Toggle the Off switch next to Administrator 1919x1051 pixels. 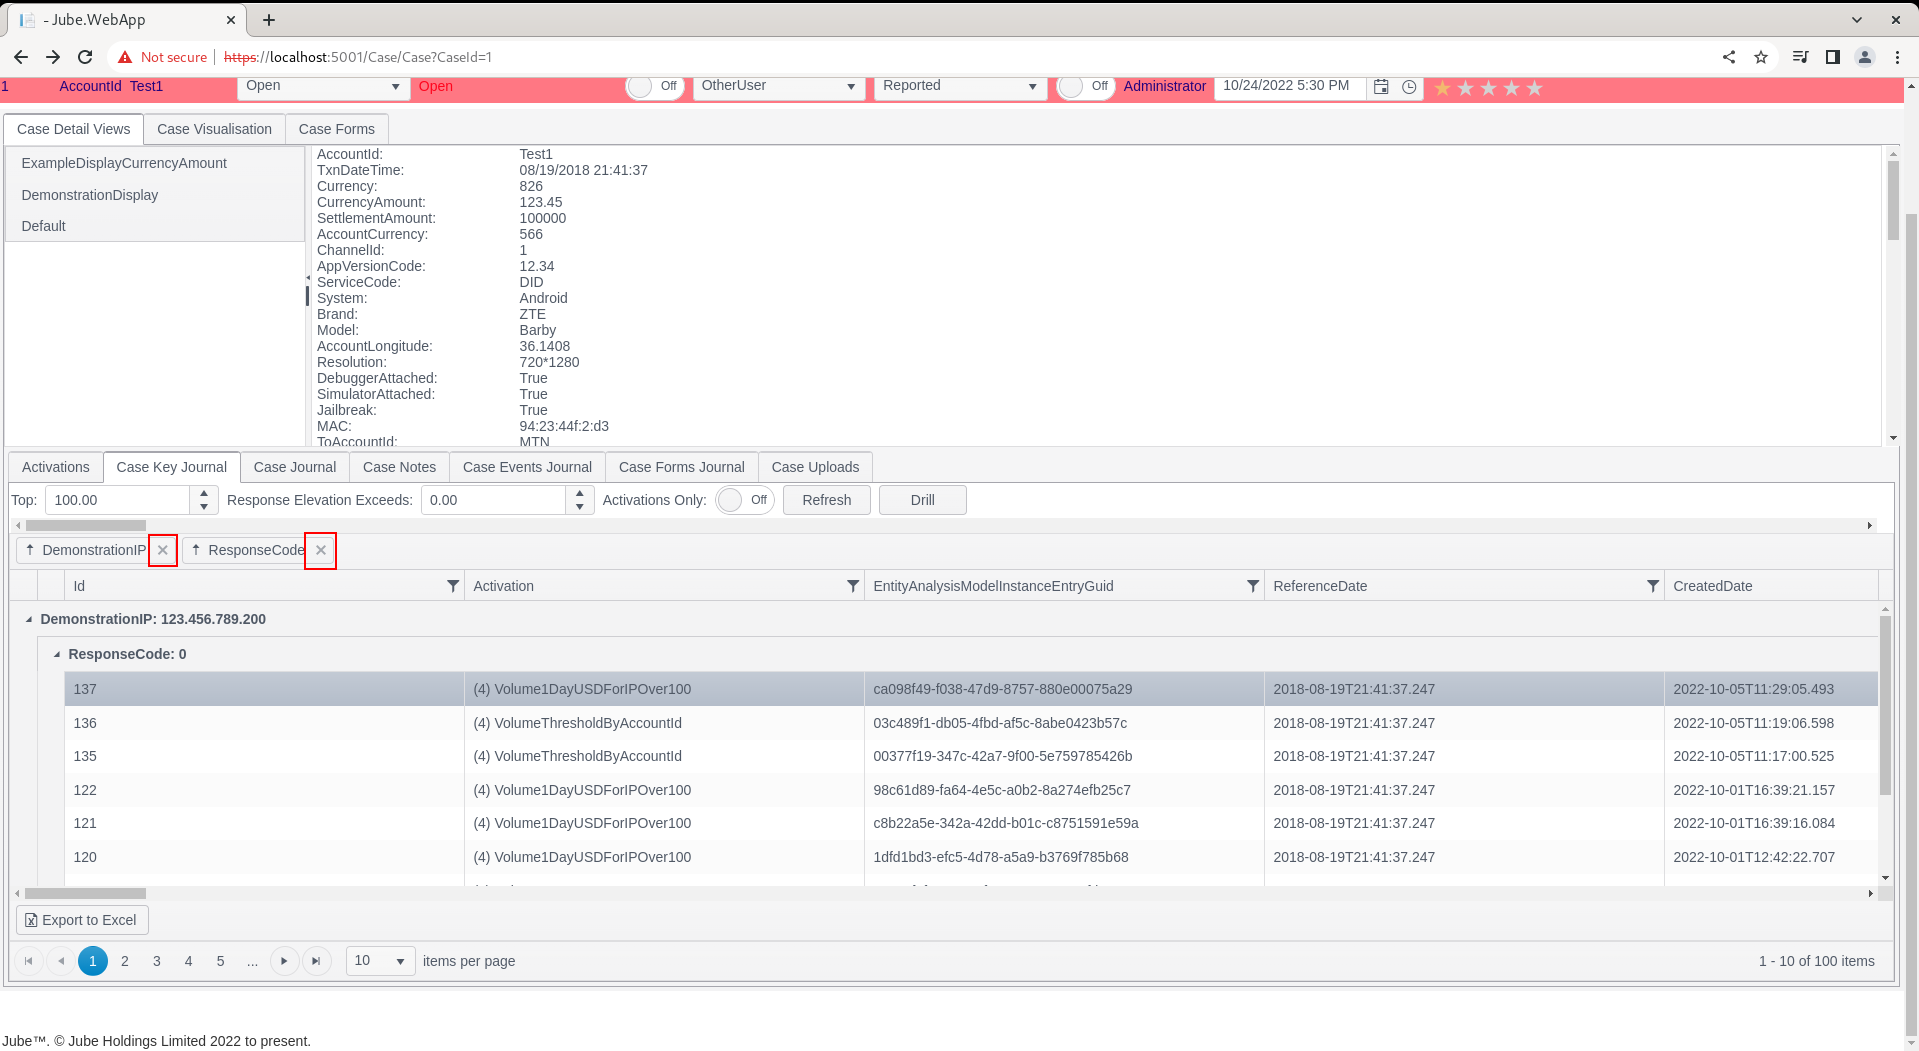pyautogui.click(x=1086, y=86)
